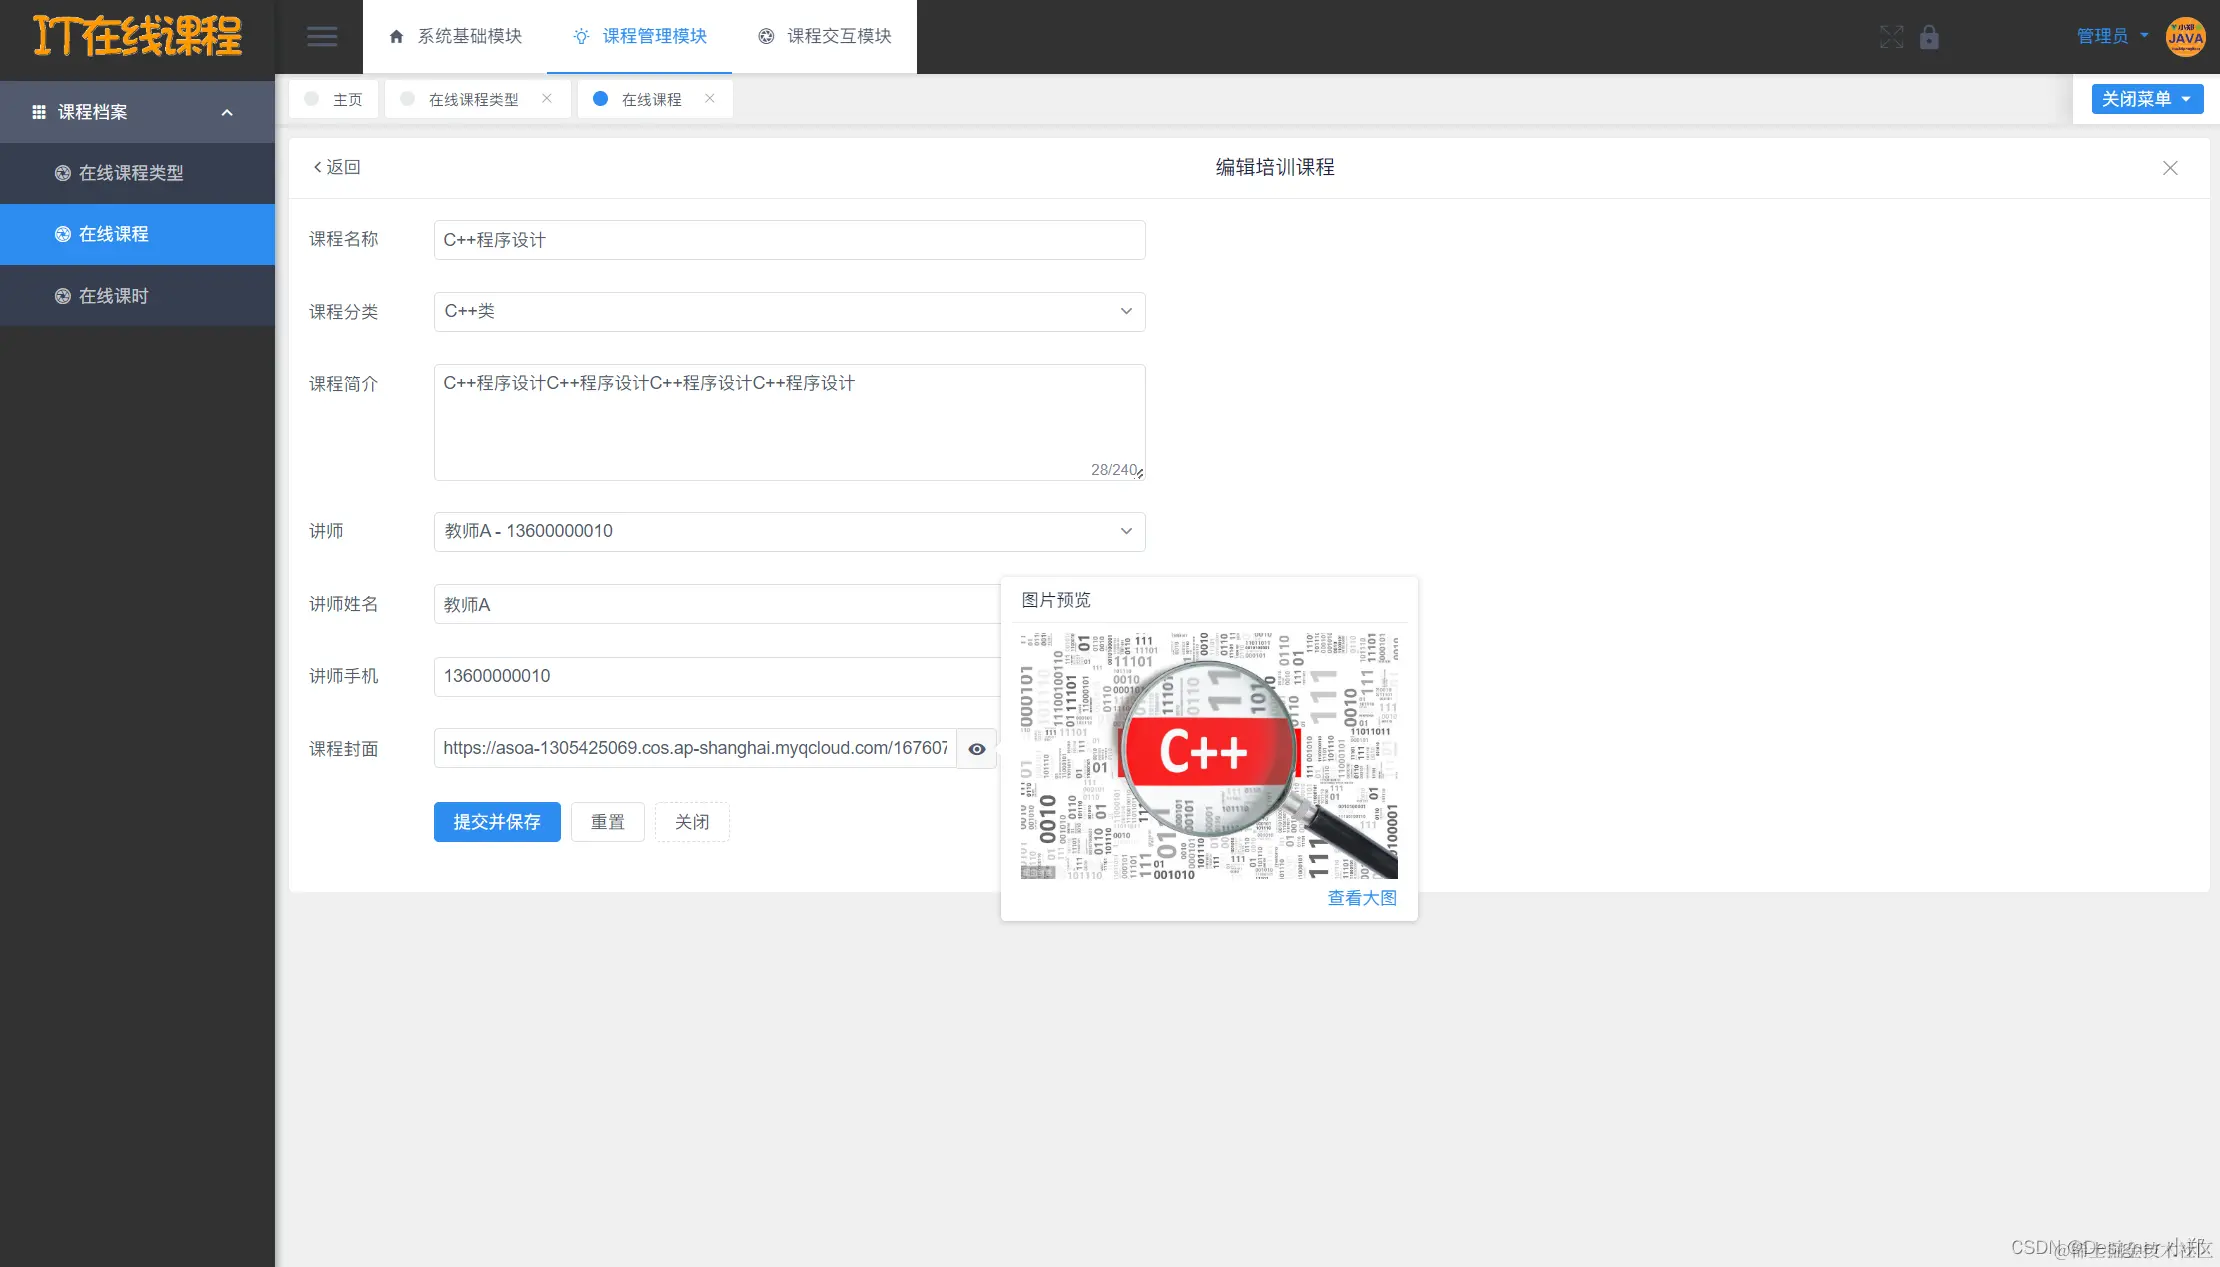Screen dimensions: 2220x1267
Task: Open the JAVA admin avatar
Action: pyautogui.click(x=2186, y=37)
